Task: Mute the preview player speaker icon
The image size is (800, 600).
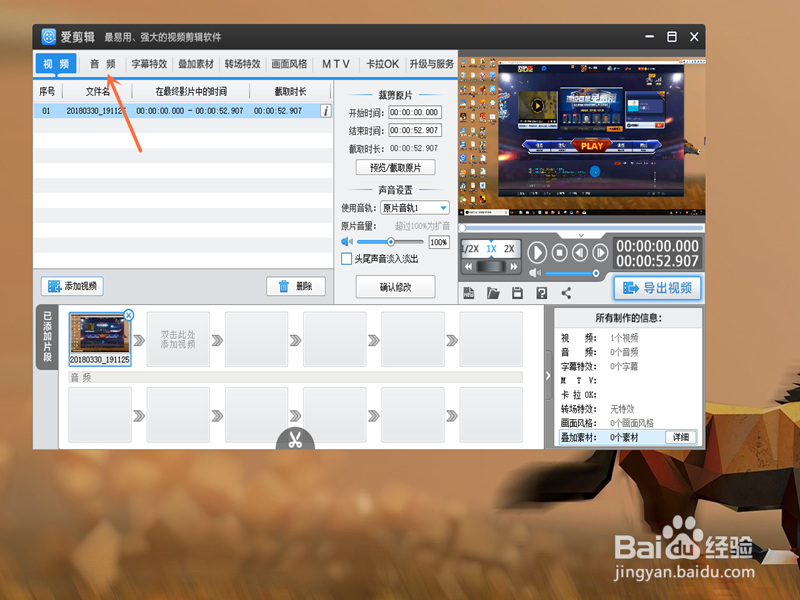Action: [x=535, y=273]
